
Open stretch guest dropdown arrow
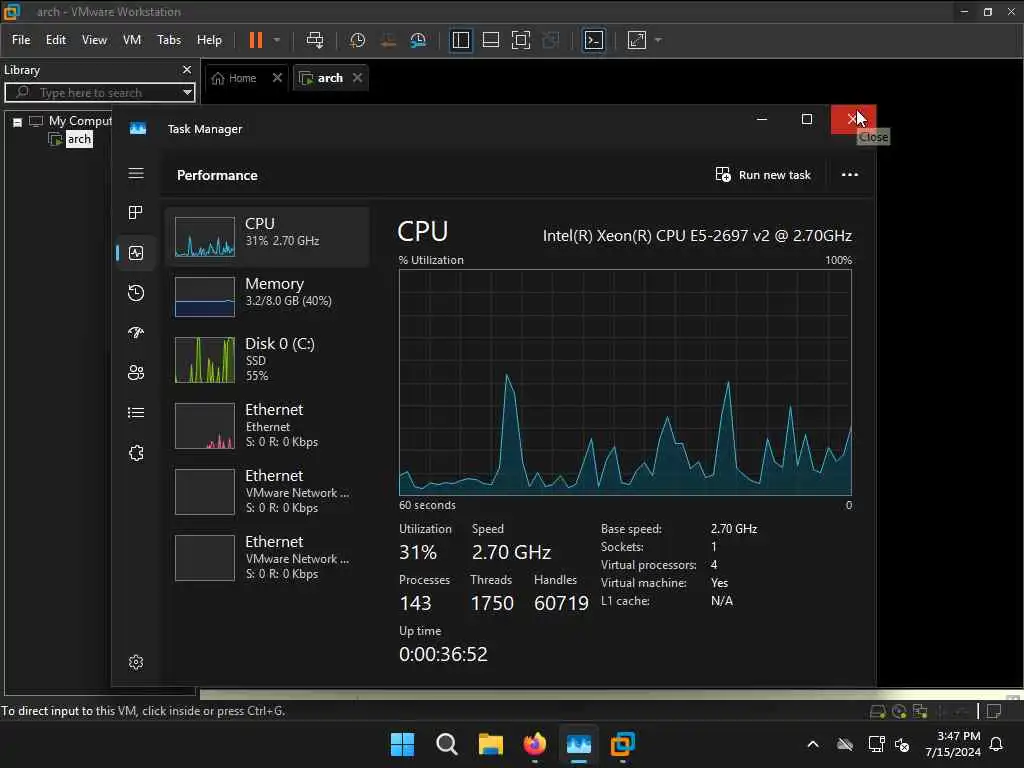click(658, 40)
